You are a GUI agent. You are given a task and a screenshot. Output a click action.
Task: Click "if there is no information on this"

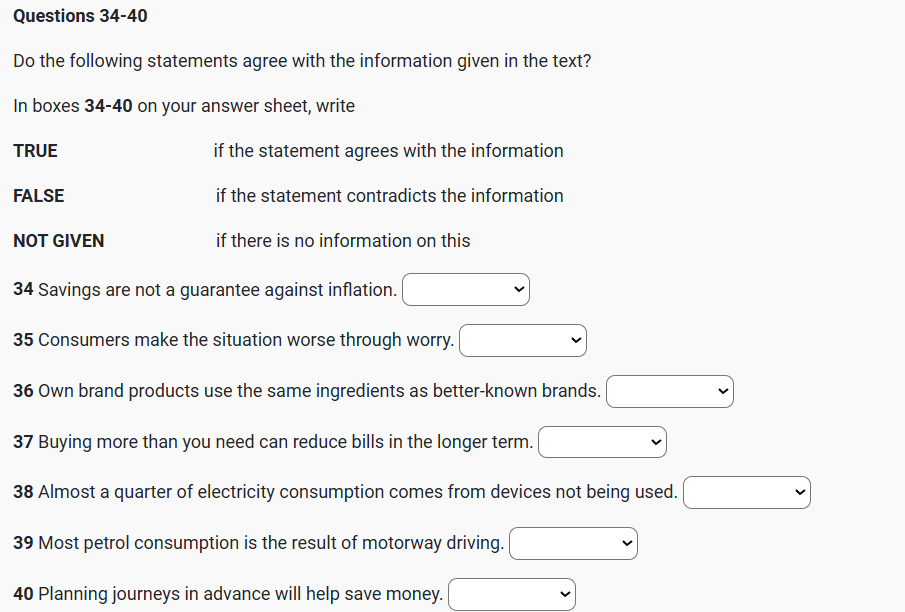[342, 241]
